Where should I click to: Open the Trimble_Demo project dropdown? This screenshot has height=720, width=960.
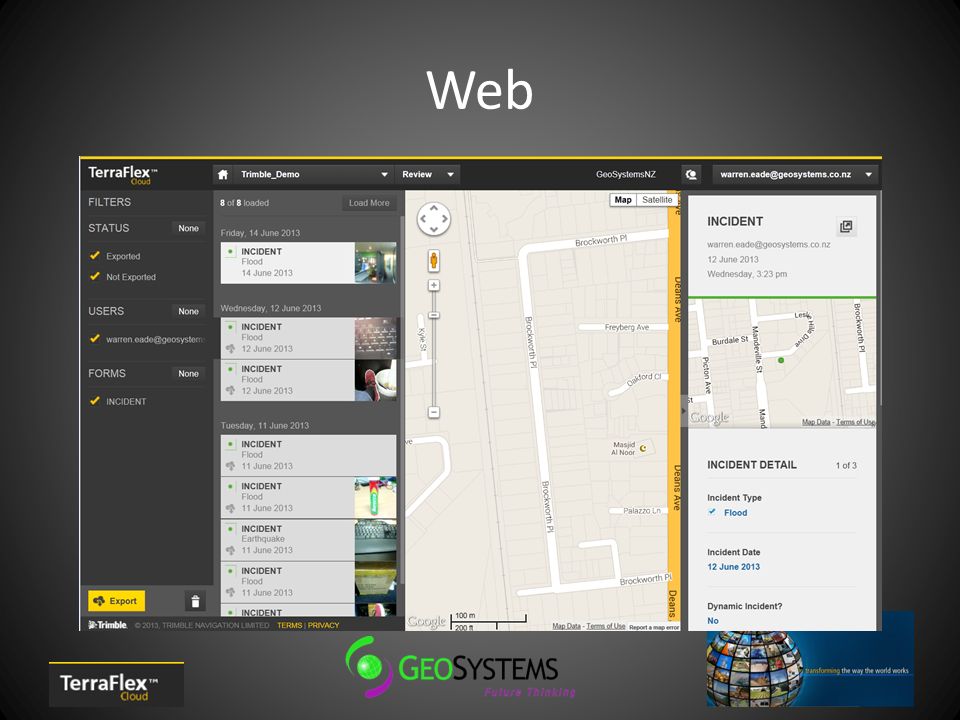pos(313,174)
